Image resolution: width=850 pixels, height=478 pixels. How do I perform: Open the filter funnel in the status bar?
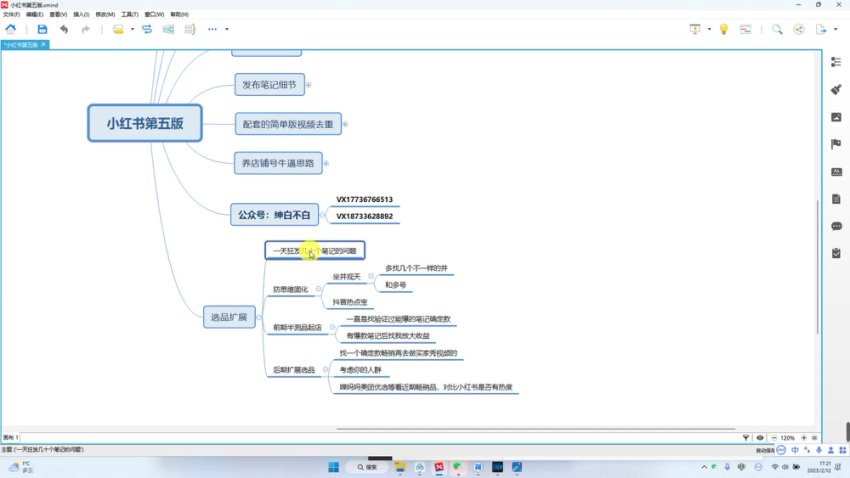point(746,437)
